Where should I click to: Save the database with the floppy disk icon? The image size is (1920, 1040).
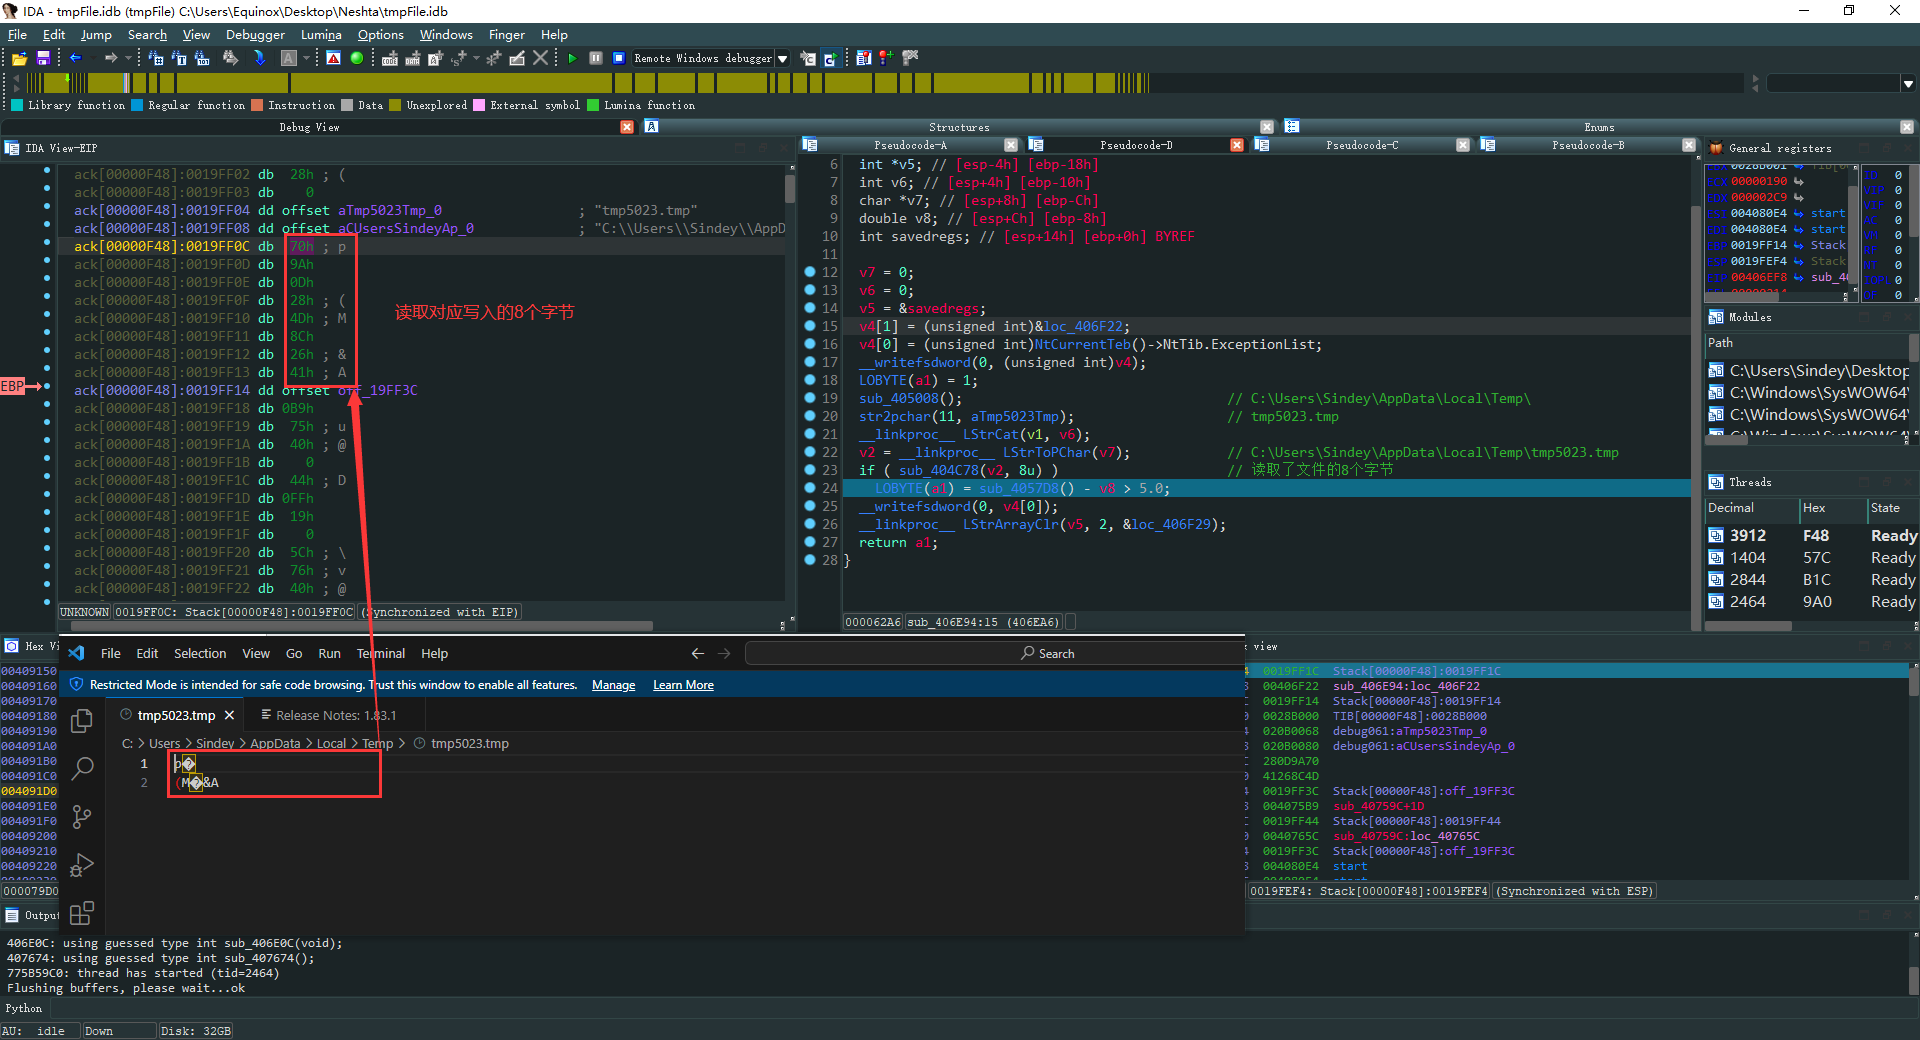(x=43, y=59)
